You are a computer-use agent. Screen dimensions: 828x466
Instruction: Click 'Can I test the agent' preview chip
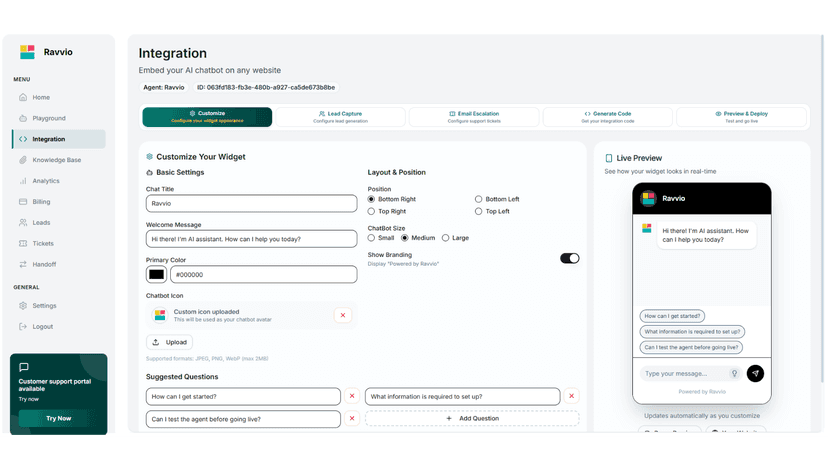coord(691,347)
